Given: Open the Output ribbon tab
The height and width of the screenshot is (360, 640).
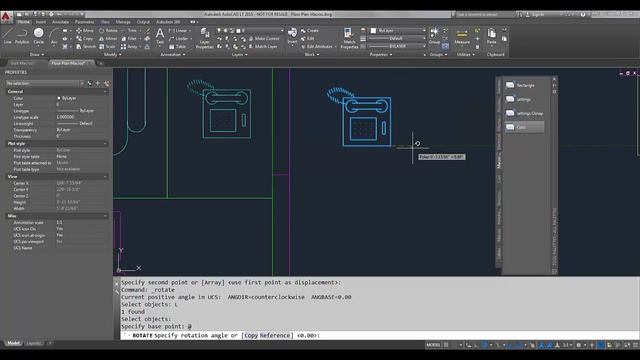Looking at the screenshot, I should (143, 22).
